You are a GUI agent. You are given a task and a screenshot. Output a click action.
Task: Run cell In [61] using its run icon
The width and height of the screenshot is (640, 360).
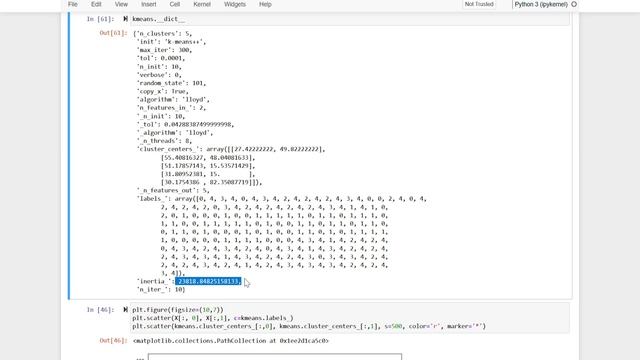click(x=125, y=19)
